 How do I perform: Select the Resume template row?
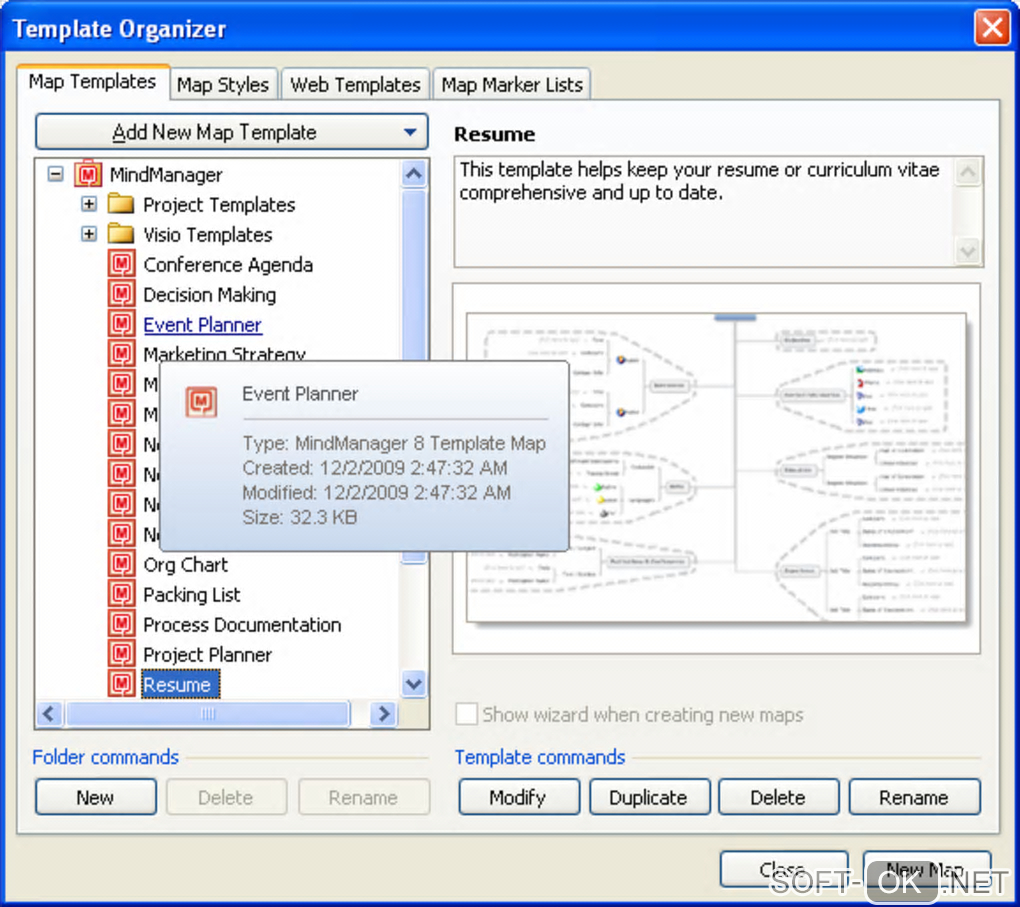pos(180,684)
